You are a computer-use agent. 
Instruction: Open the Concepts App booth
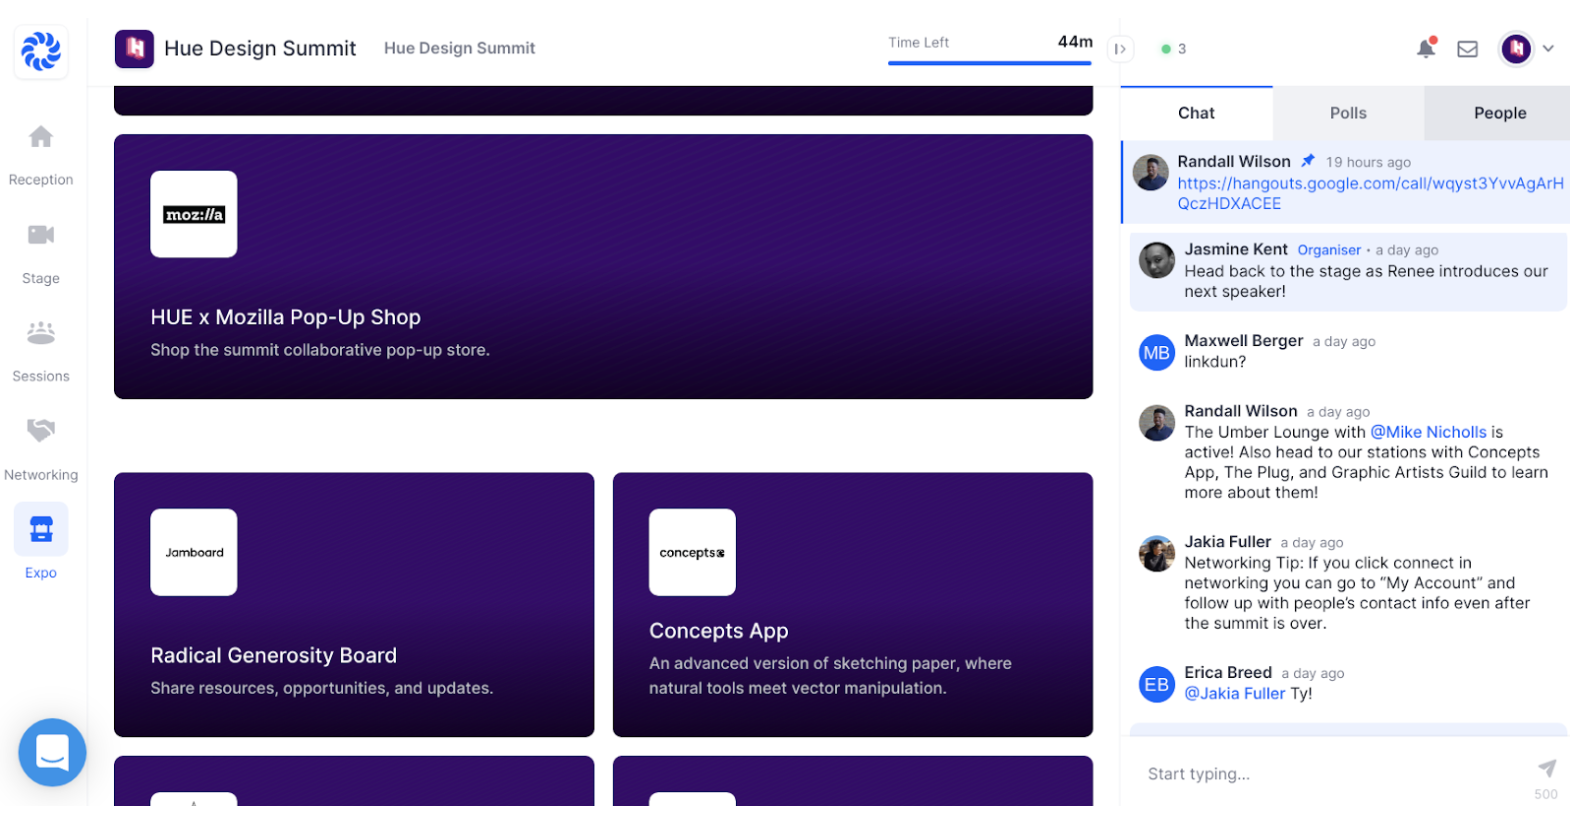853,605
